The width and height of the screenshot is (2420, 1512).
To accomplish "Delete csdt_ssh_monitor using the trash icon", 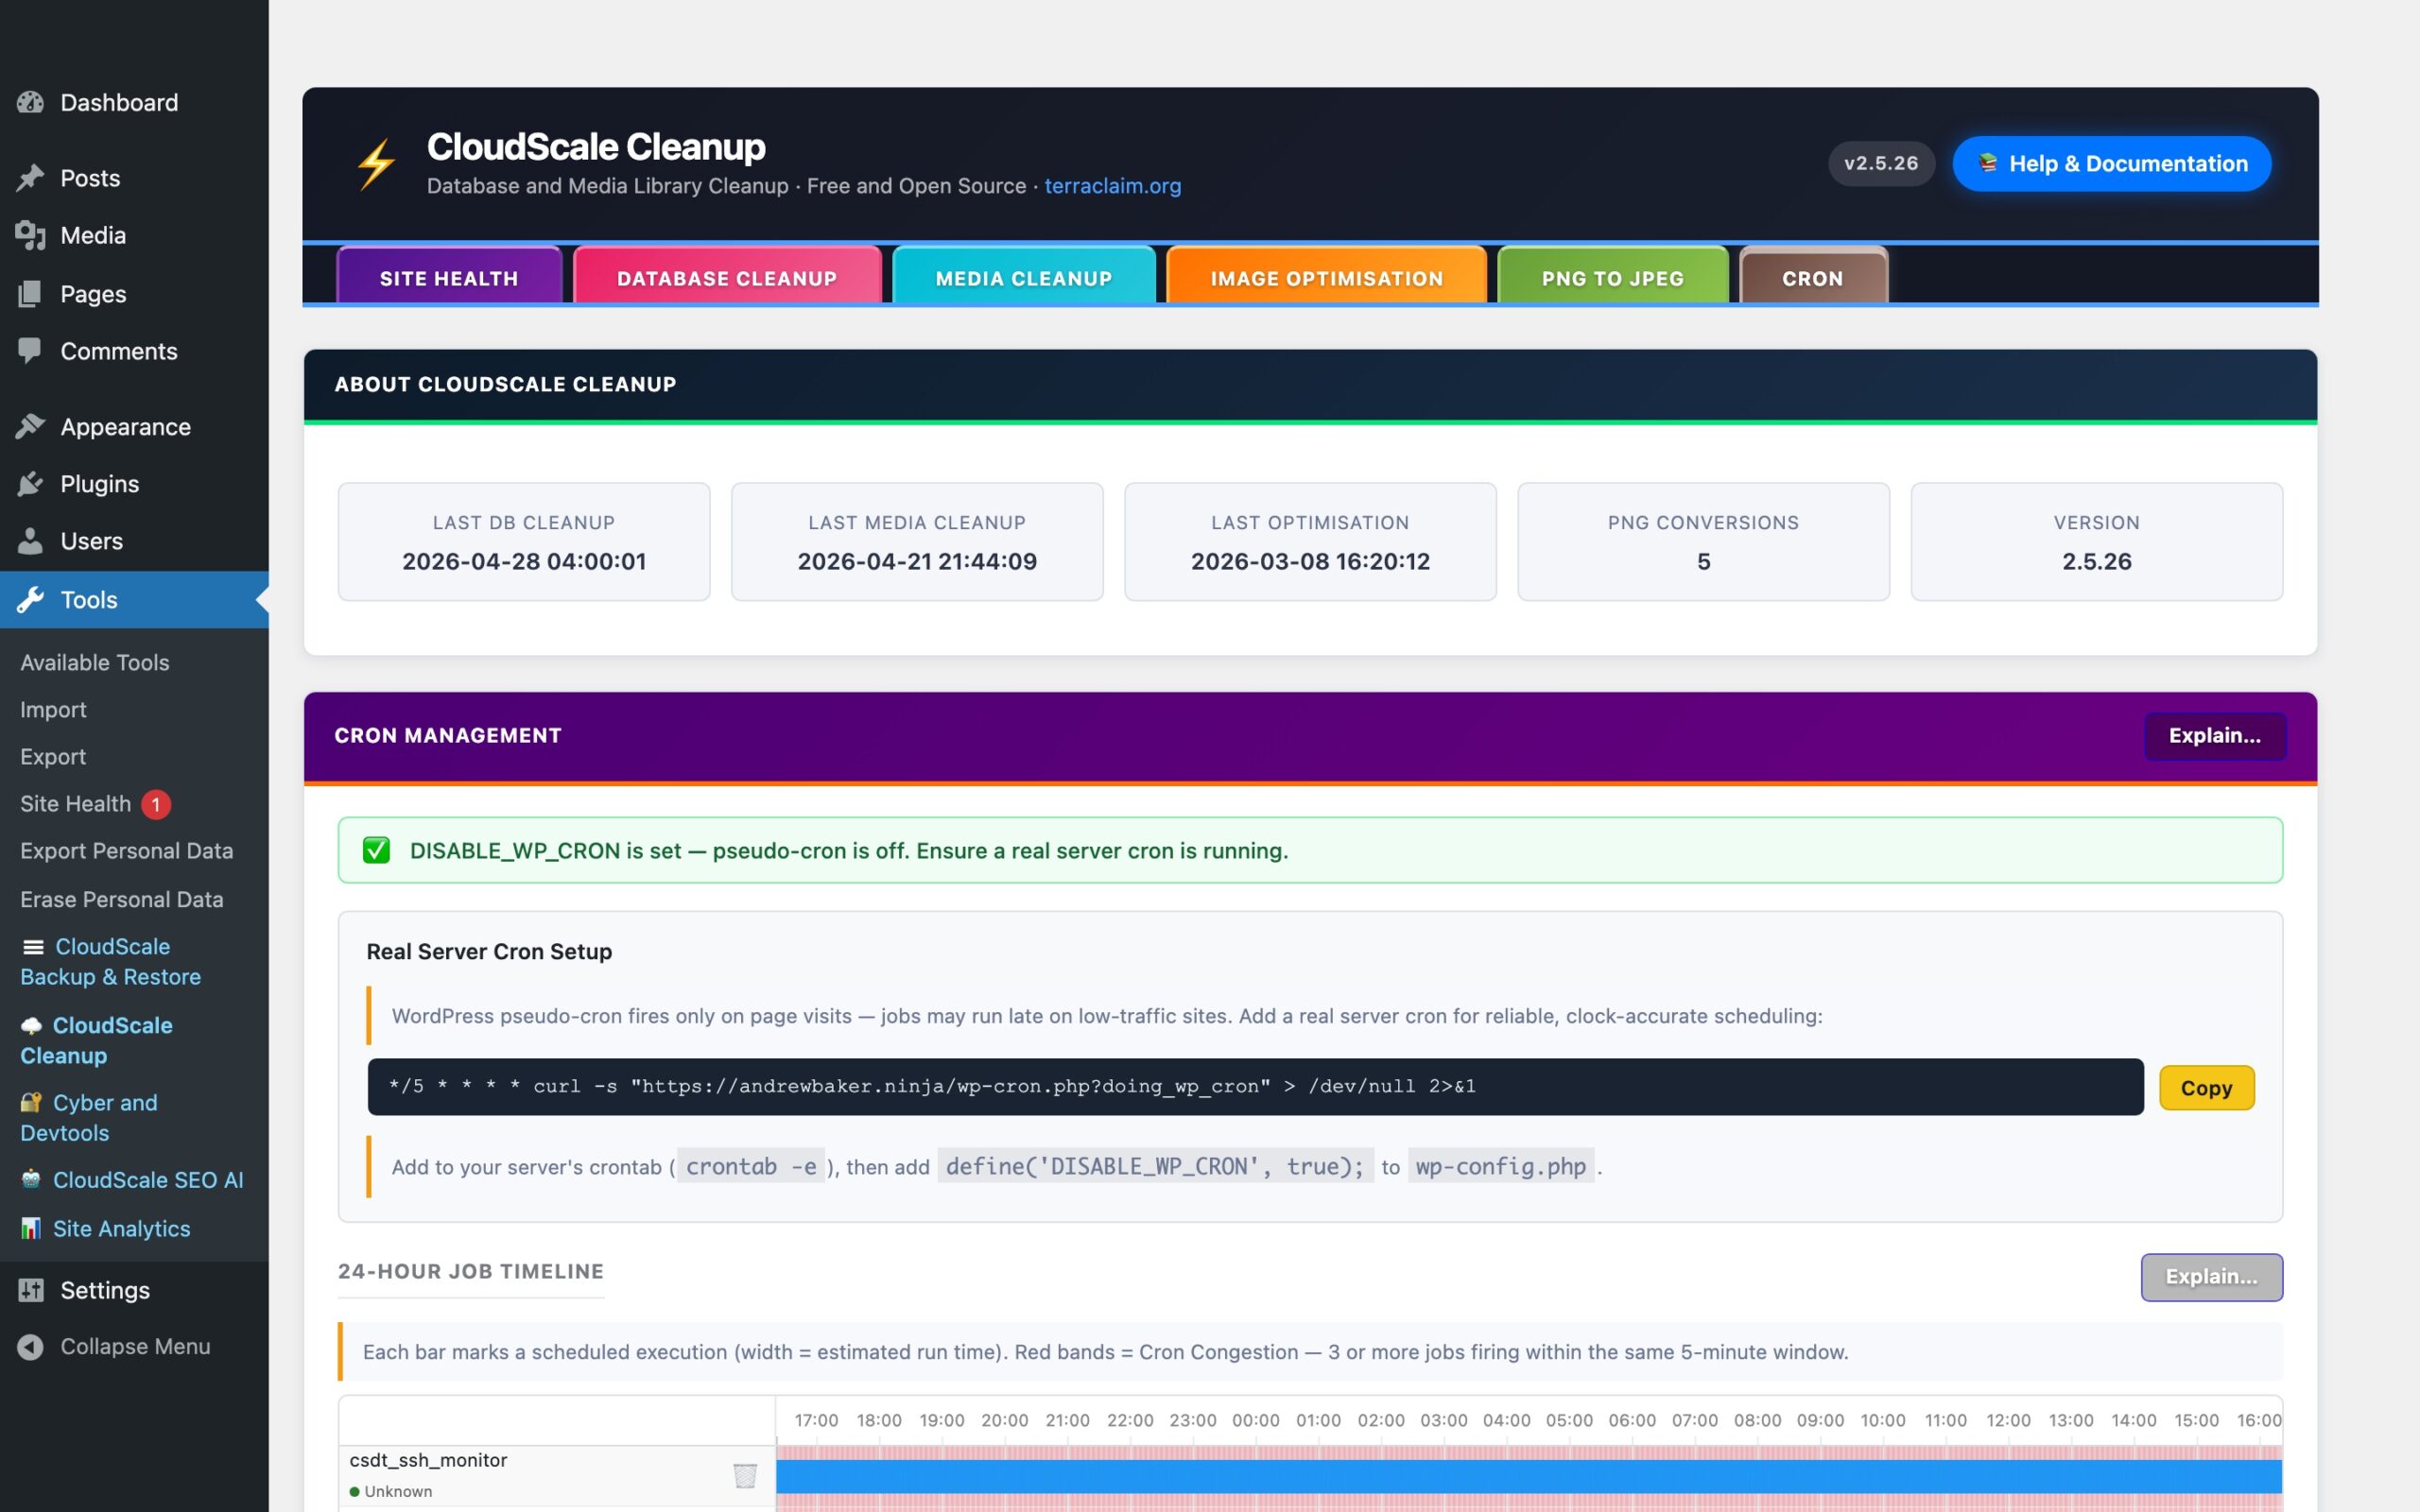I will click(x=744, y=1474).
